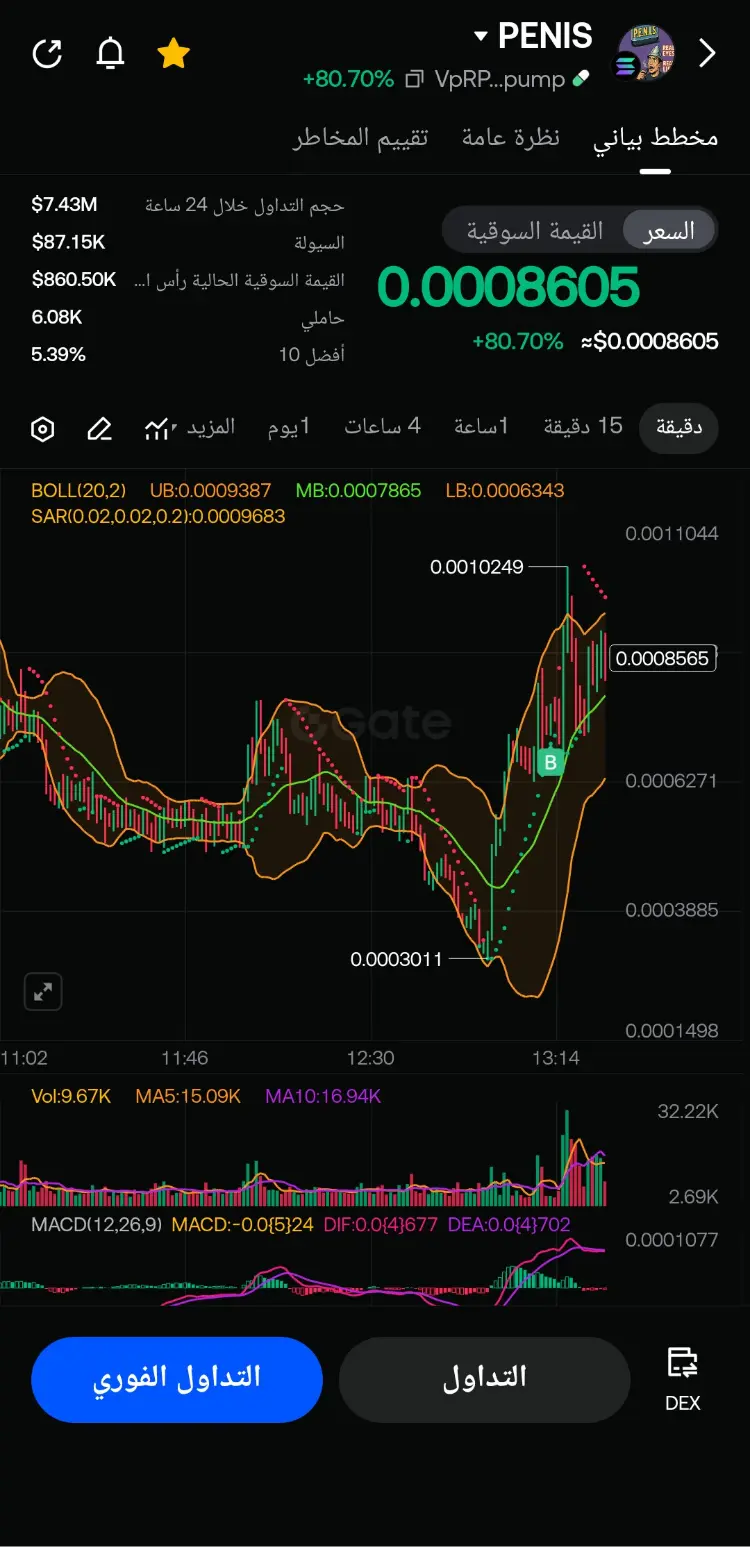Tap the MA5:15.09K label
The height and width of the screenshot is (1547, 750).
coord(188,1097)
